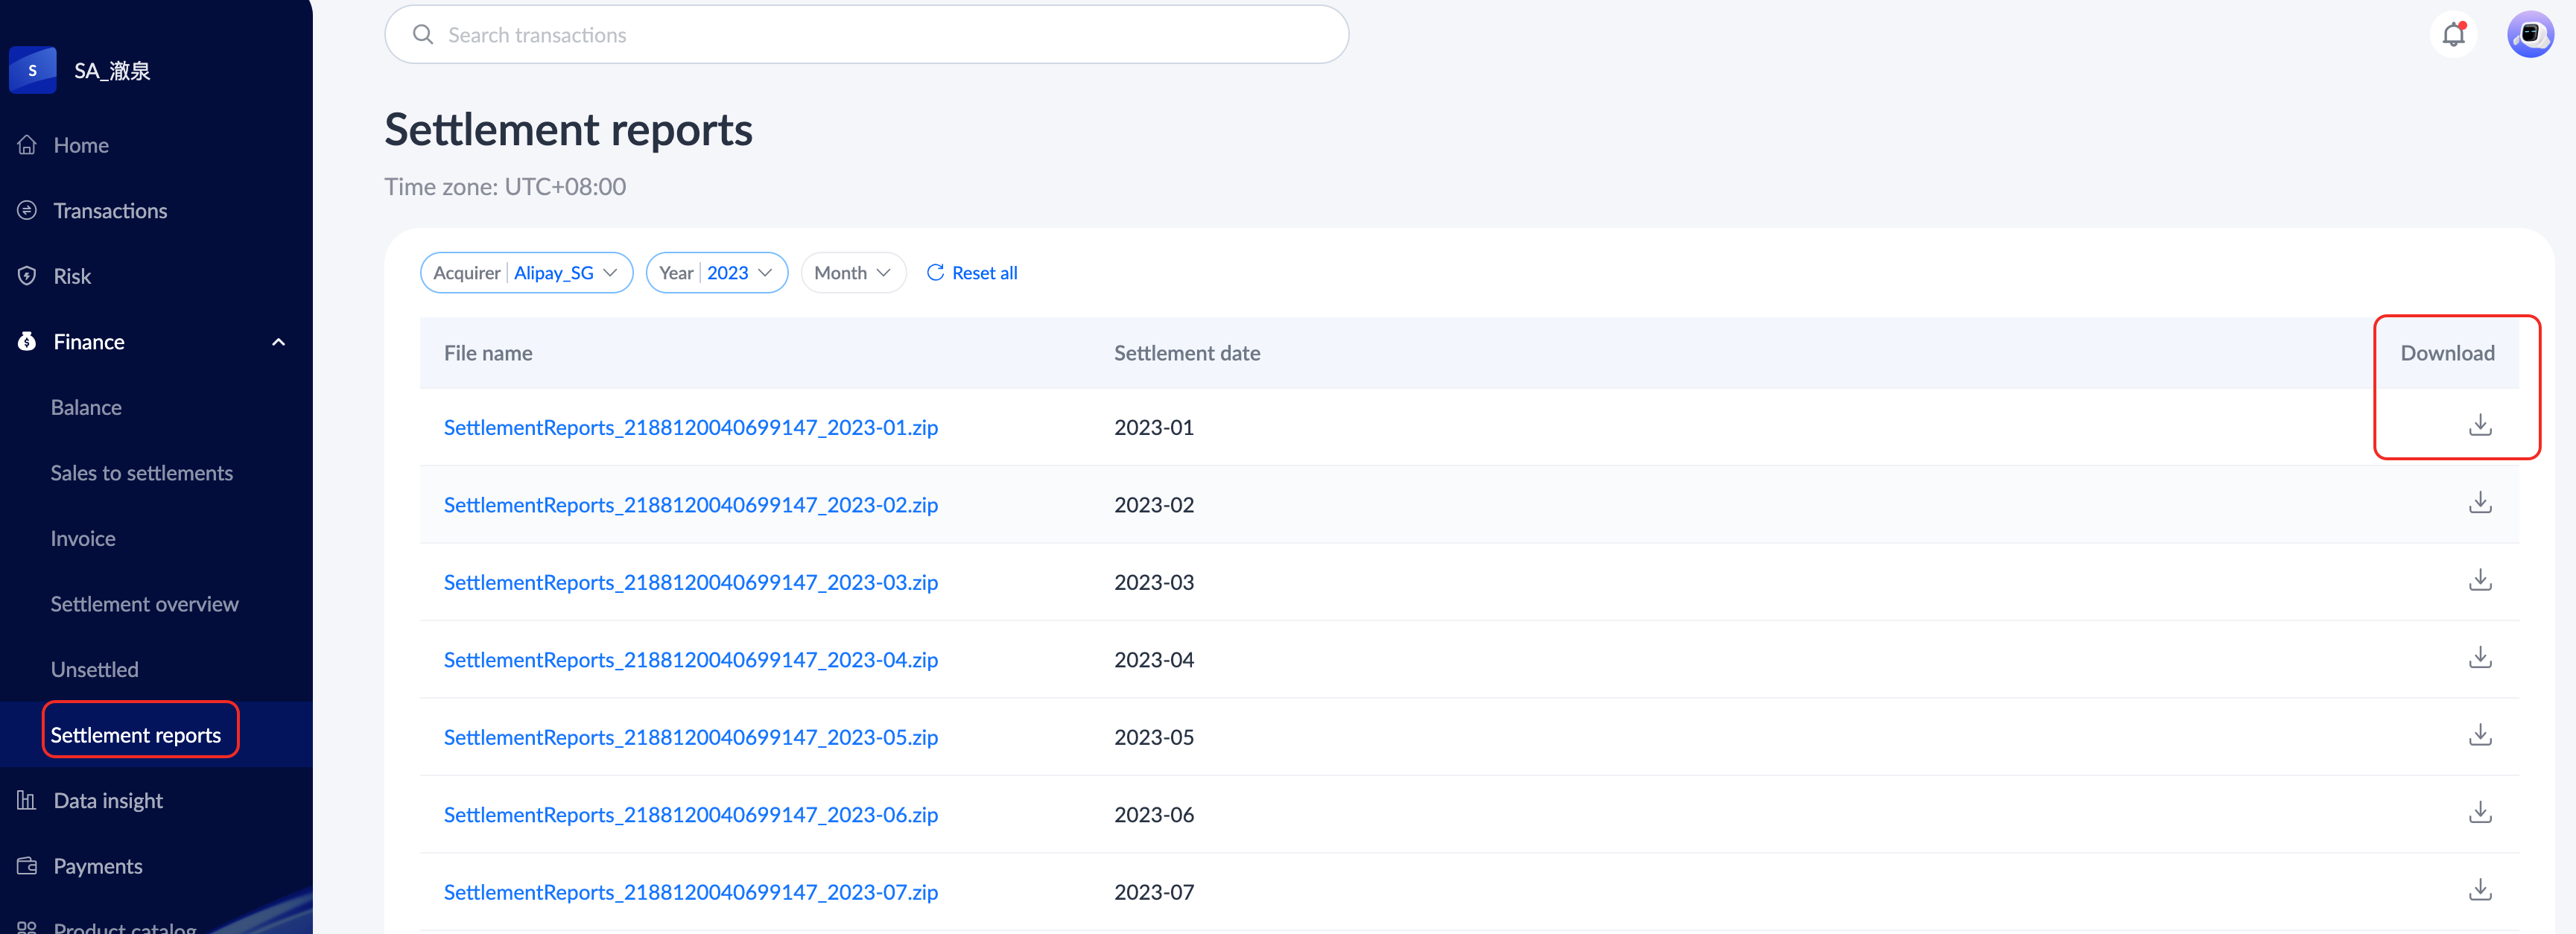Expand the Month filter dropdown
This screenshot has height=934, width=2576.
point(852,273)
